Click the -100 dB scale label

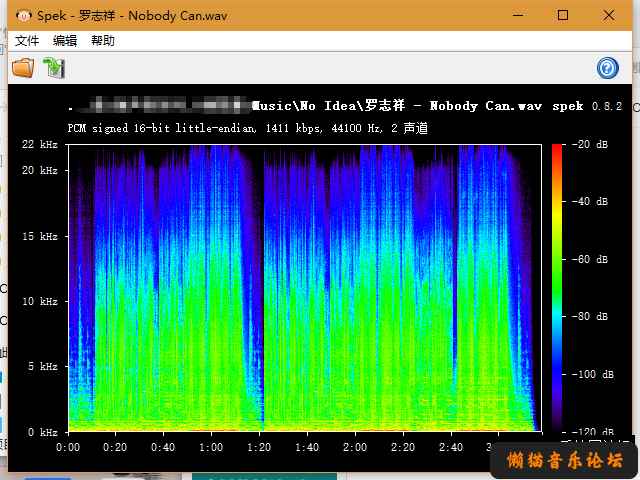[x=592, y=374]
